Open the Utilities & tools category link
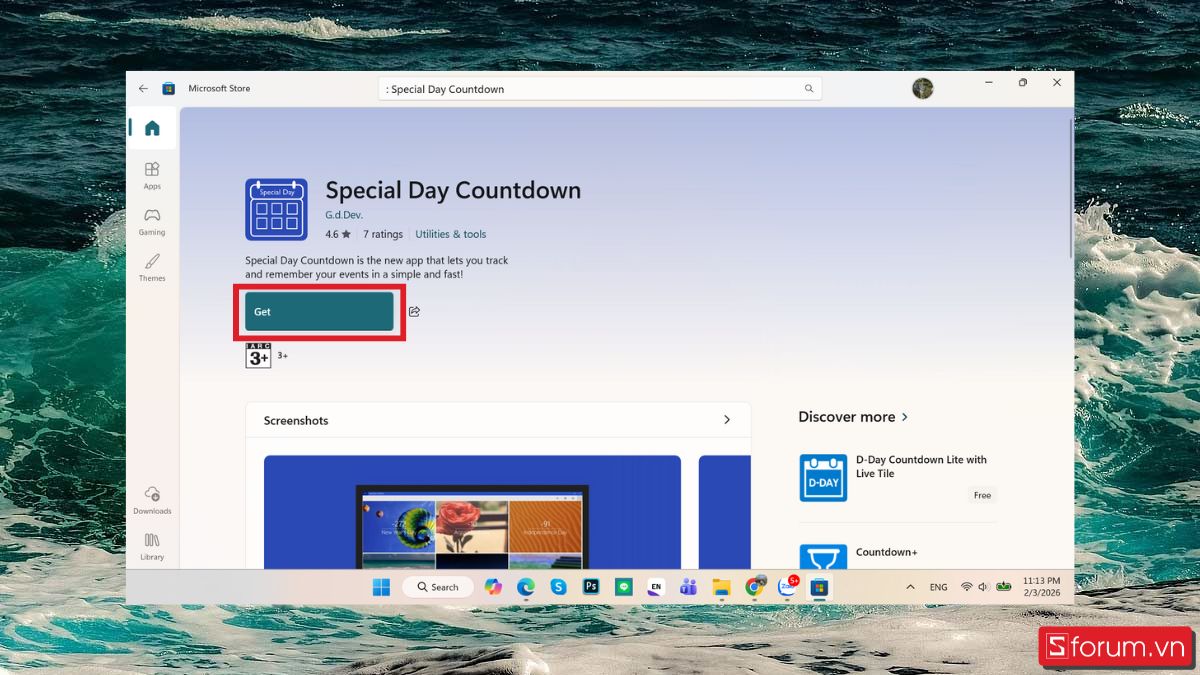Image resolution: width=1200 pixels, height=675 pixels. pyautogui.click(x=451, y=234)
